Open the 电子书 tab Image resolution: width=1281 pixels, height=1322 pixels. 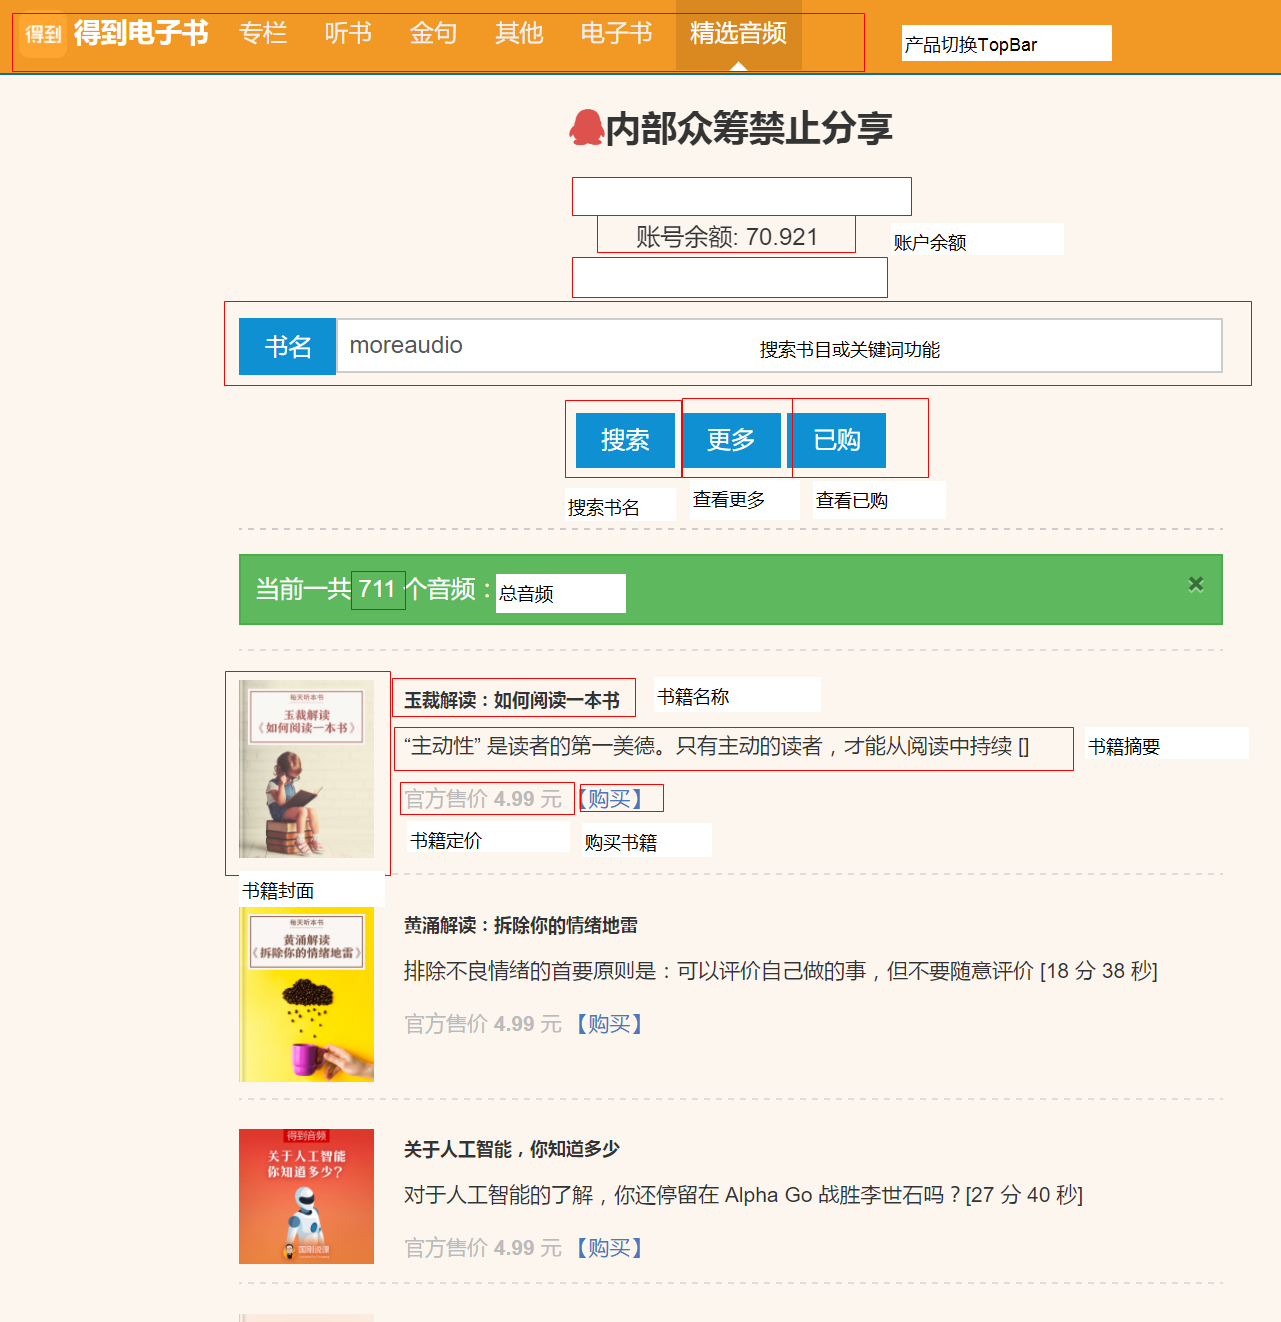pyautogui.click(x=616, y=34)
